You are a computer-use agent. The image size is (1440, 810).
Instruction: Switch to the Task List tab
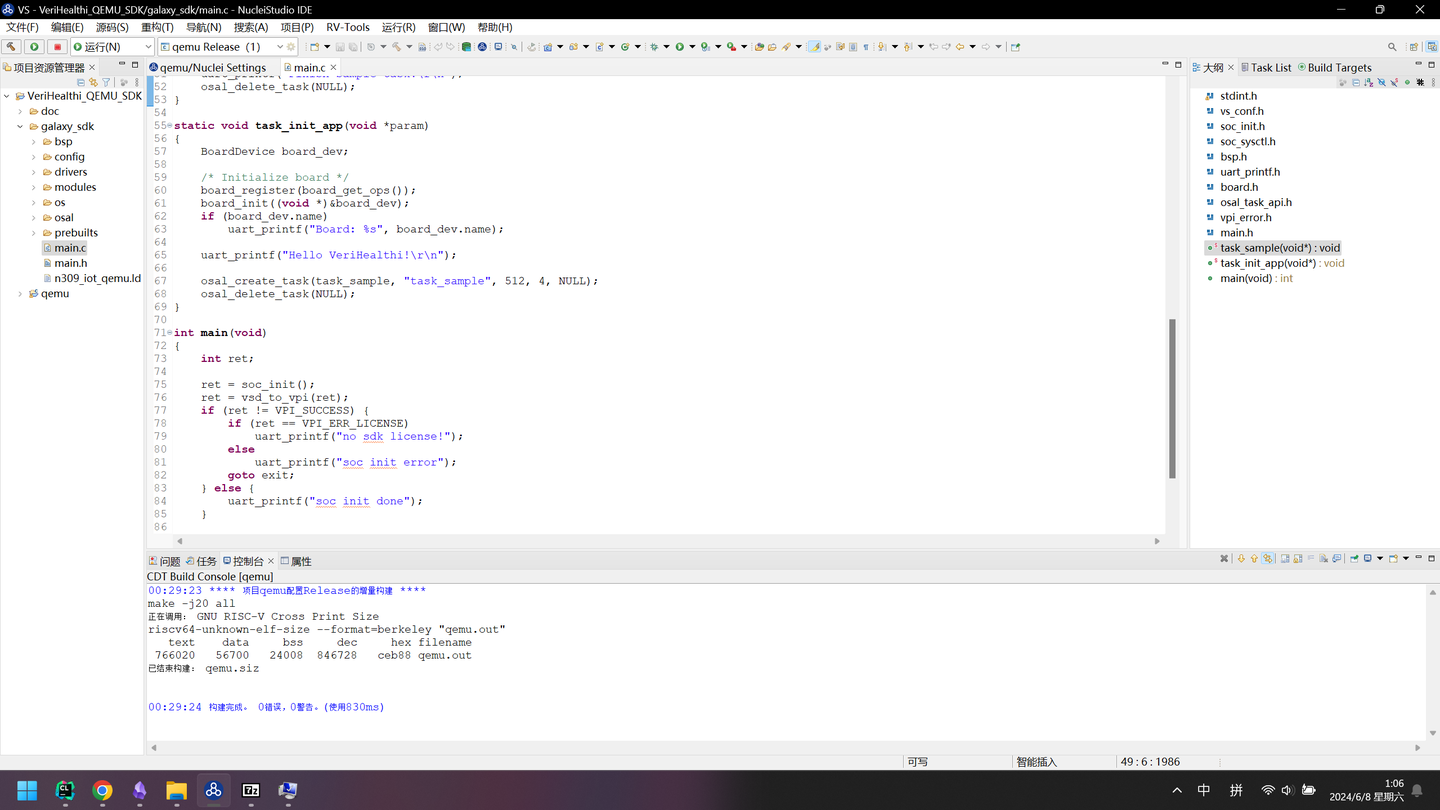(x=1266, y=68)
